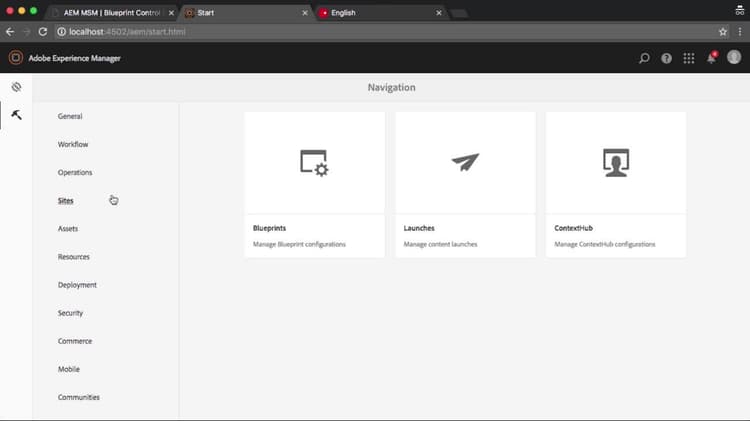Select the compass Navigation rail icon
750x421 pixels.
tap(16, 87)
